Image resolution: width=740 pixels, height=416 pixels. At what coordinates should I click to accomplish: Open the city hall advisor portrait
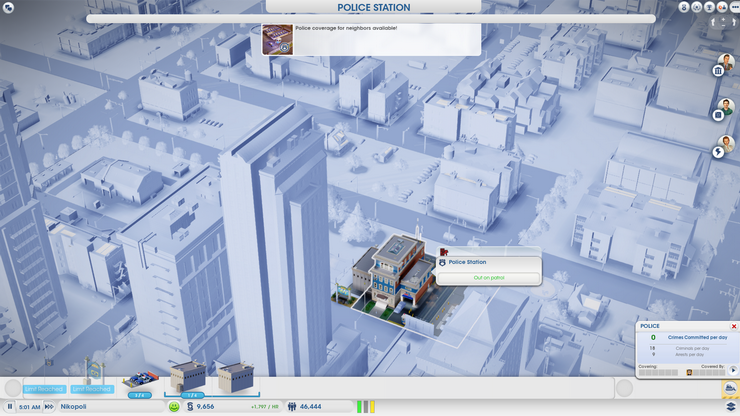[x=726, y=62]
